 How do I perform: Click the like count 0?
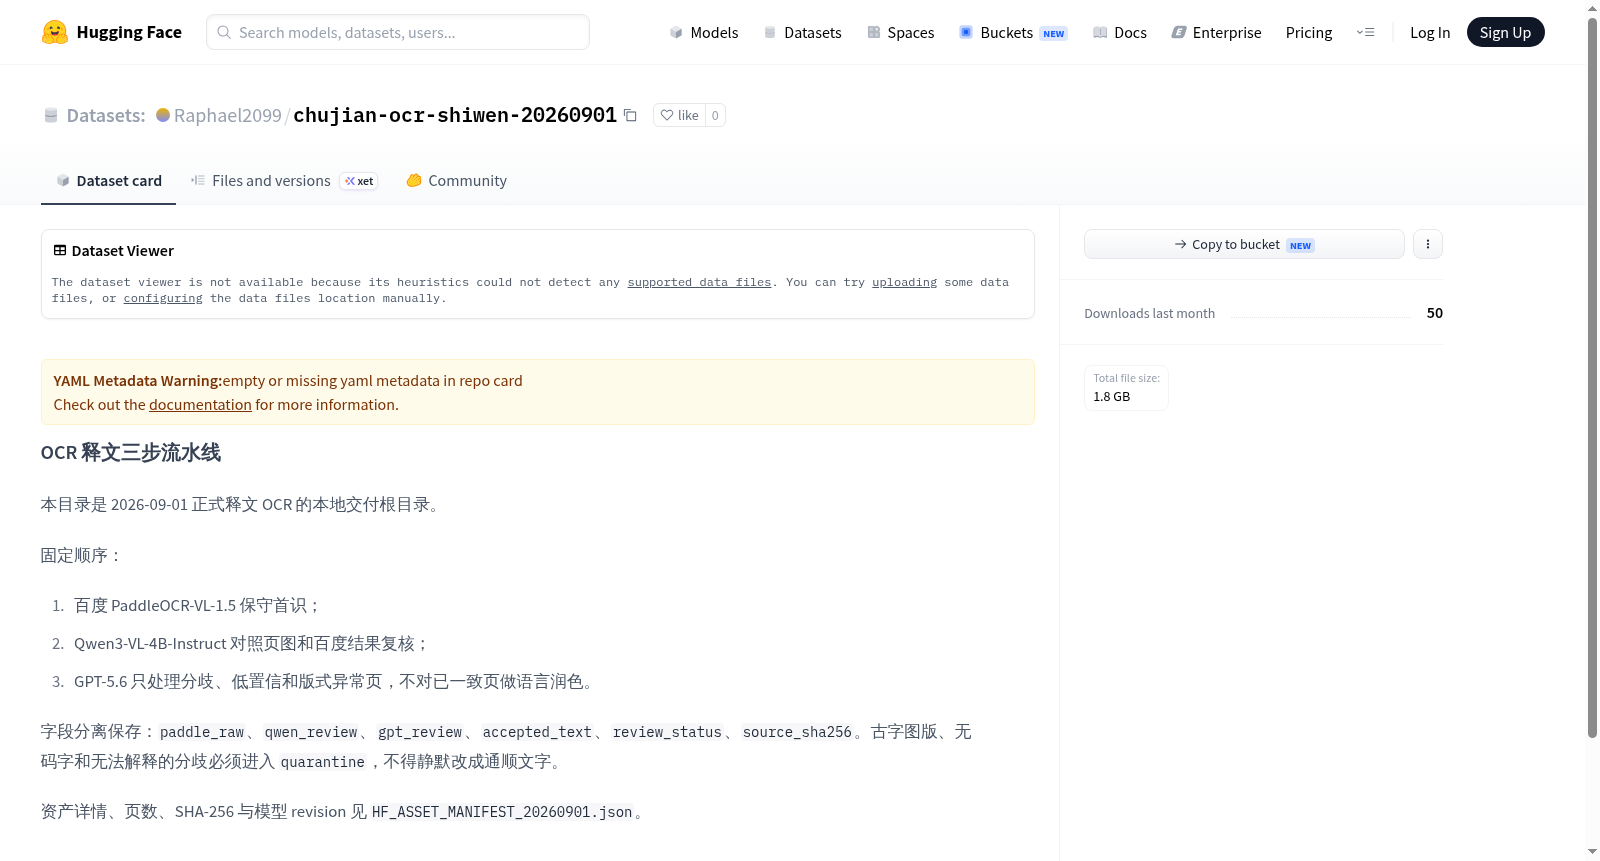pyautogui.click(x=715, y=115)
